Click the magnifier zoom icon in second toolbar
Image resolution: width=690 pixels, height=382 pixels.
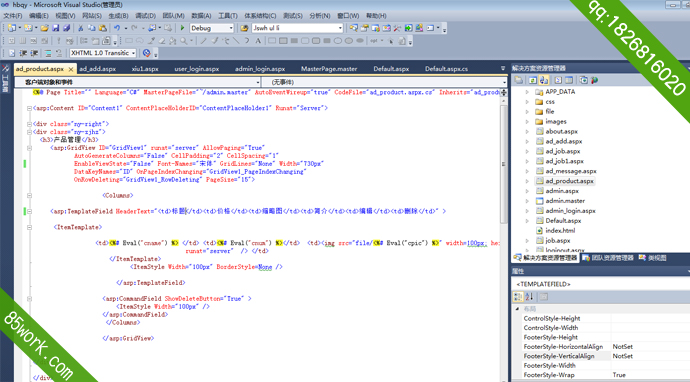[x=183, y=40]
